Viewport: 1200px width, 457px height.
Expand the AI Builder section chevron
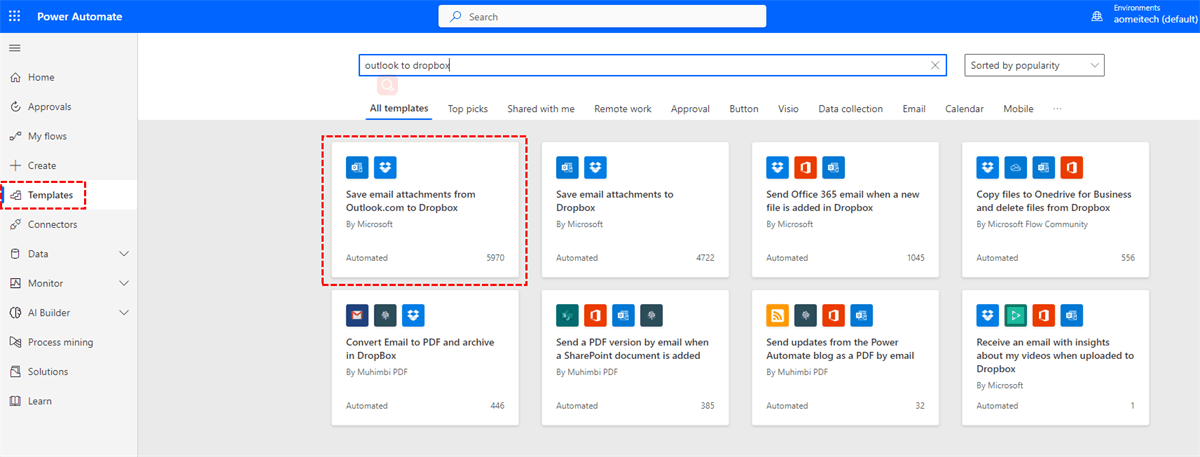tap(124, 313)
